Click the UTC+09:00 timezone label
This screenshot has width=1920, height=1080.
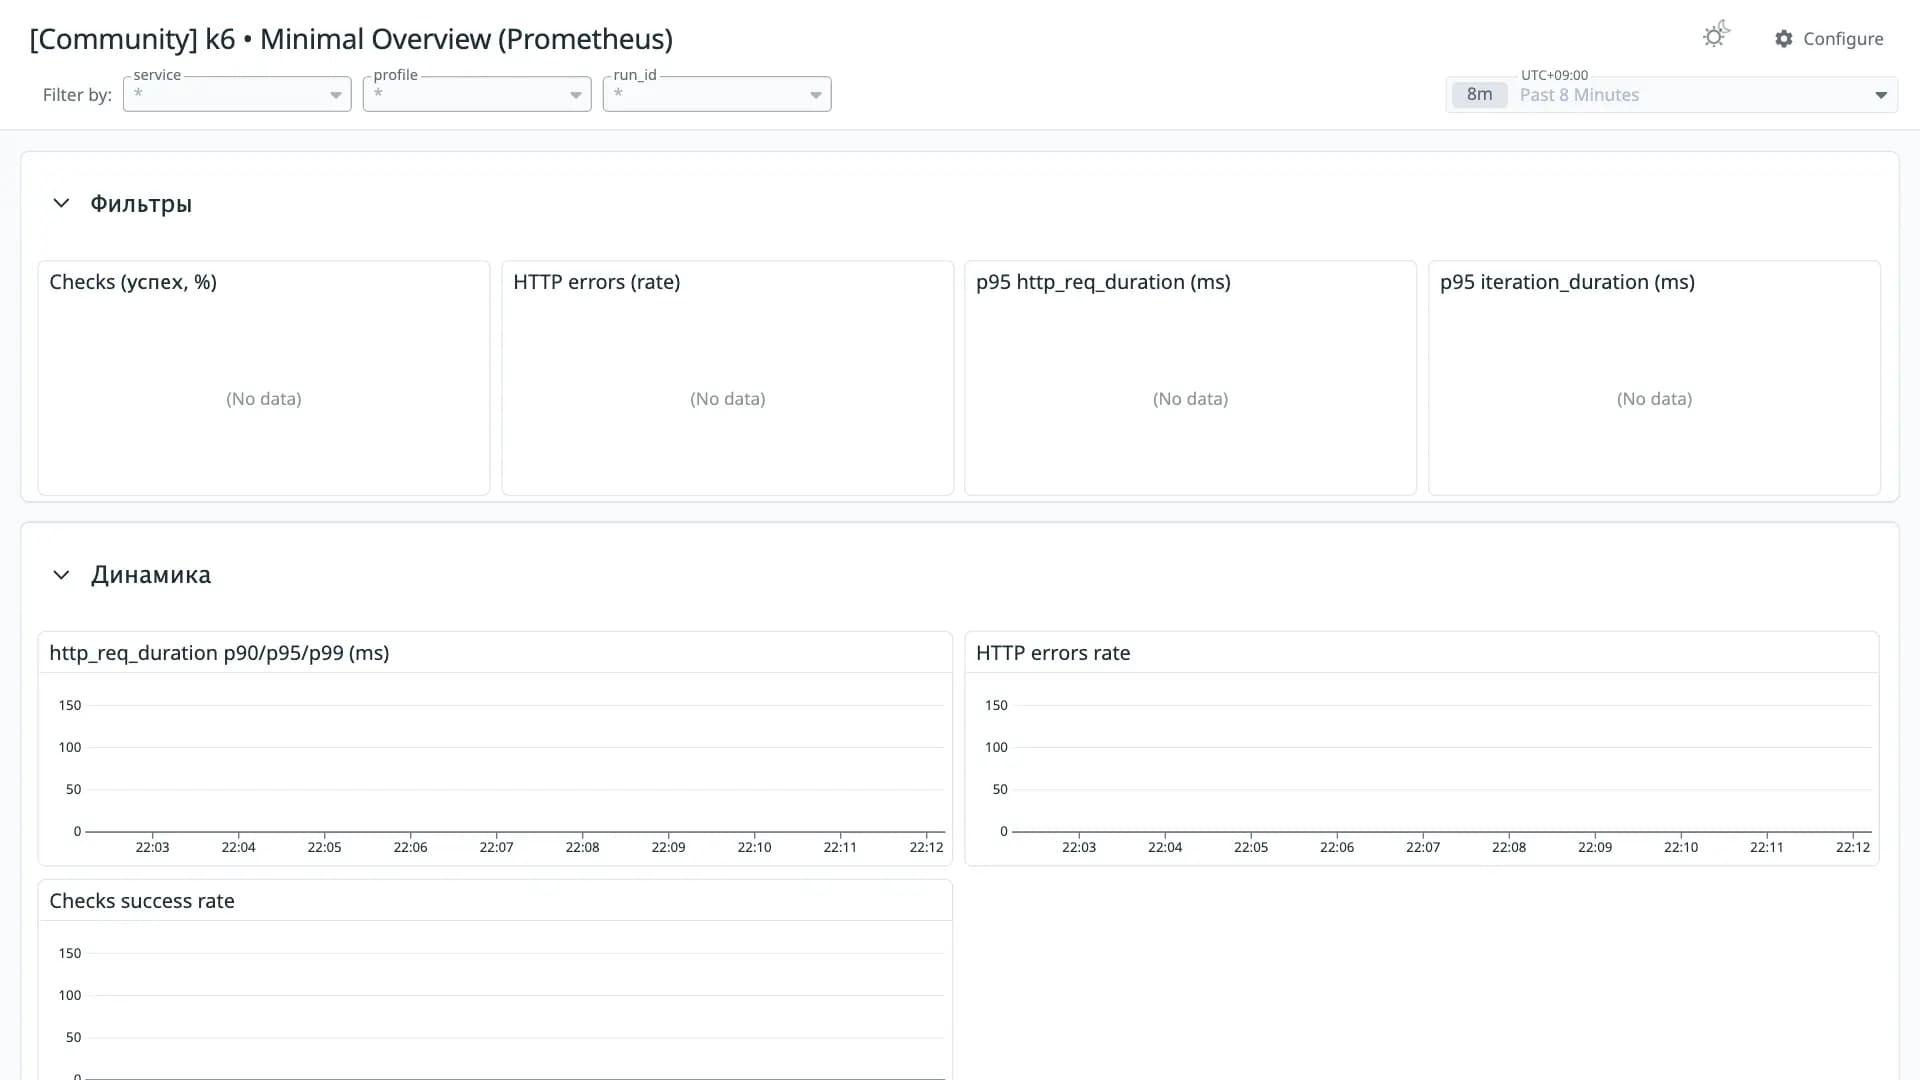point(1554,75)
